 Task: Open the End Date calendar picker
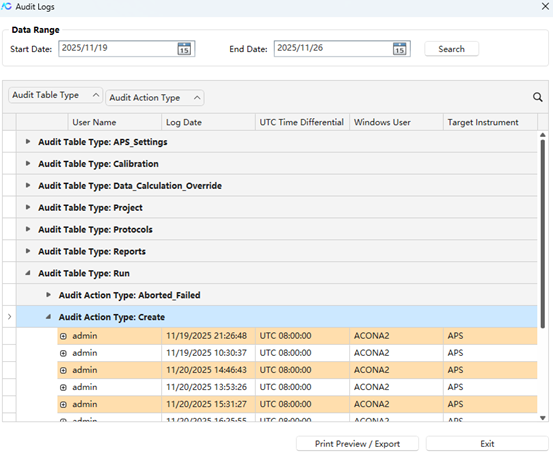pos(399,49)
